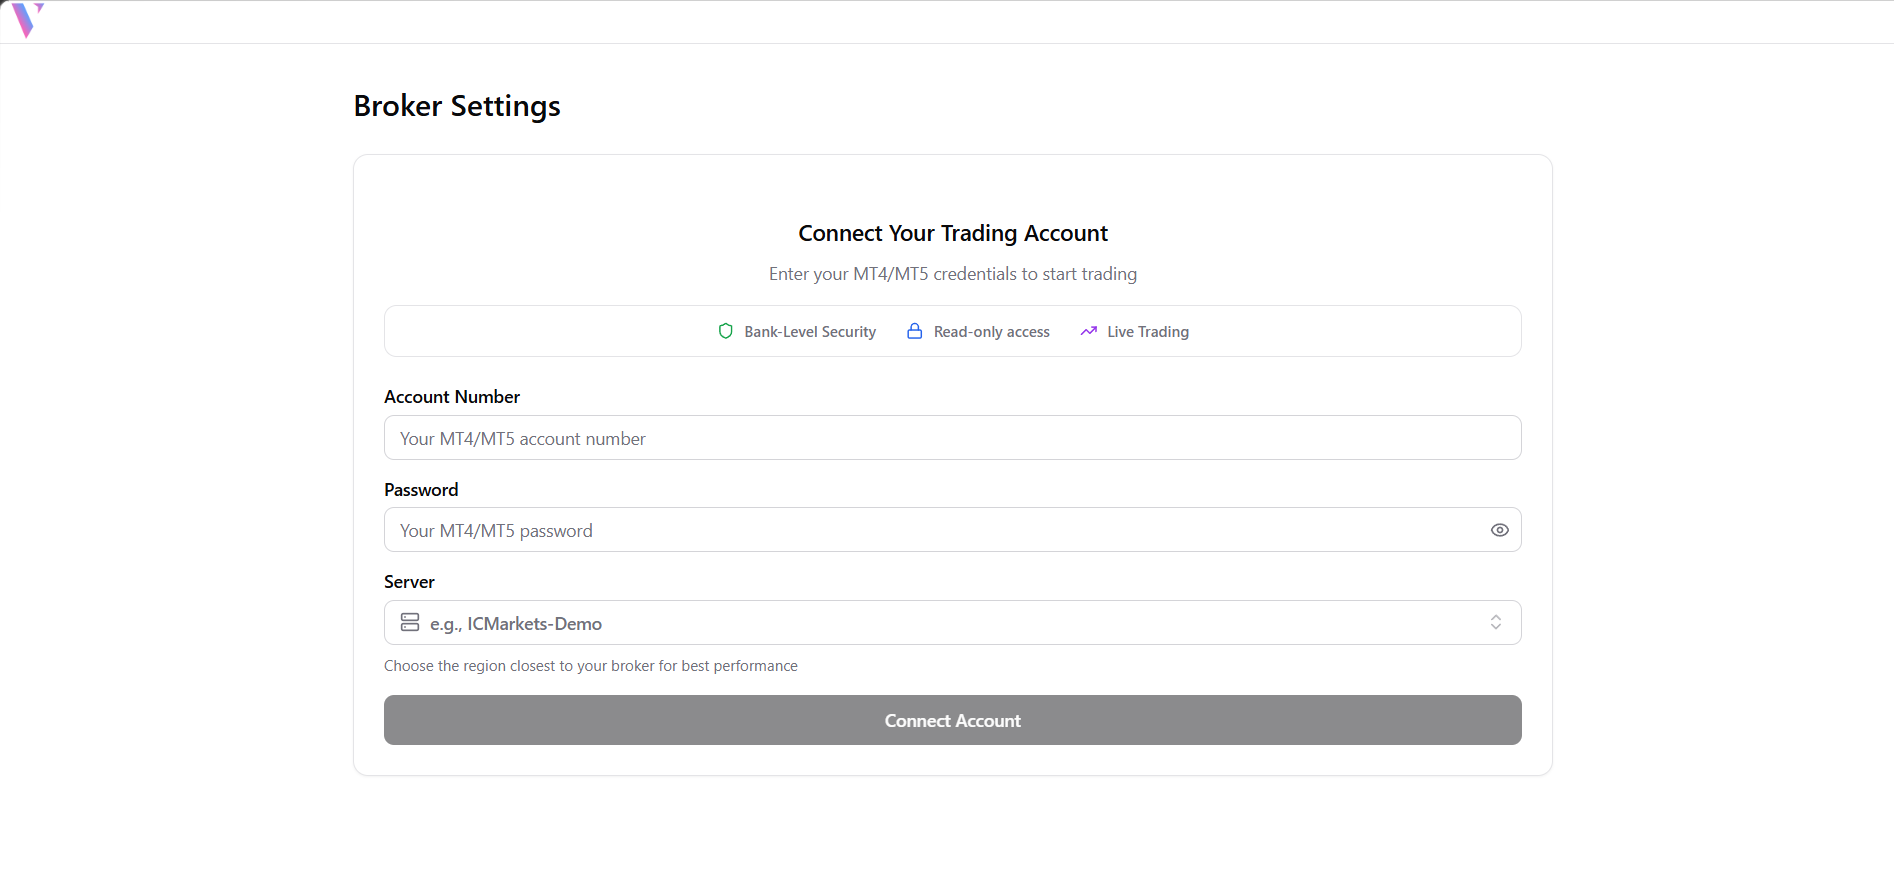
Task: Click the Broker Settings page heading
Action: pos(457,106)
